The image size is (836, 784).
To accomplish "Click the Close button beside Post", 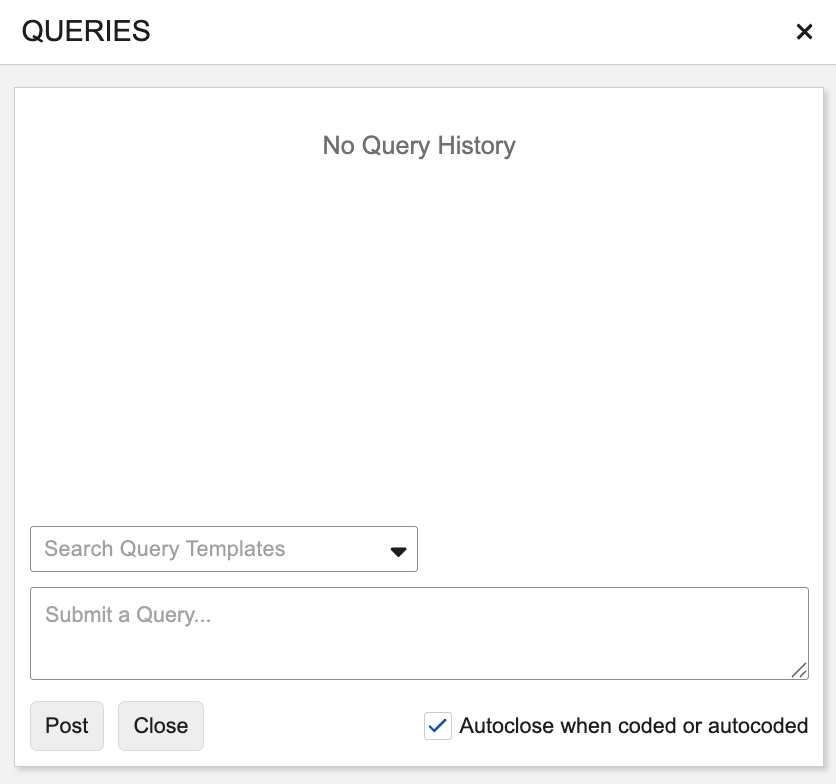I will (161, 726).
